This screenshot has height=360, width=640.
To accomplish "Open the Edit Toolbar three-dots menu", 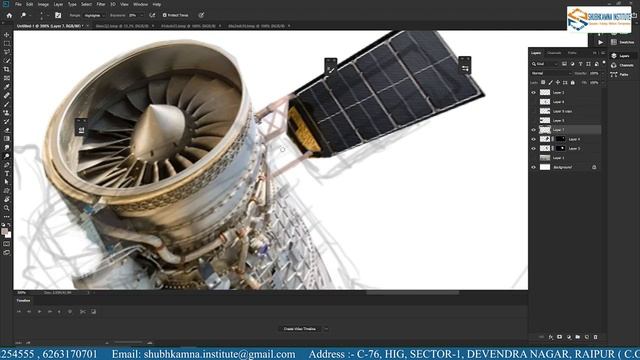I will (7, 217).
